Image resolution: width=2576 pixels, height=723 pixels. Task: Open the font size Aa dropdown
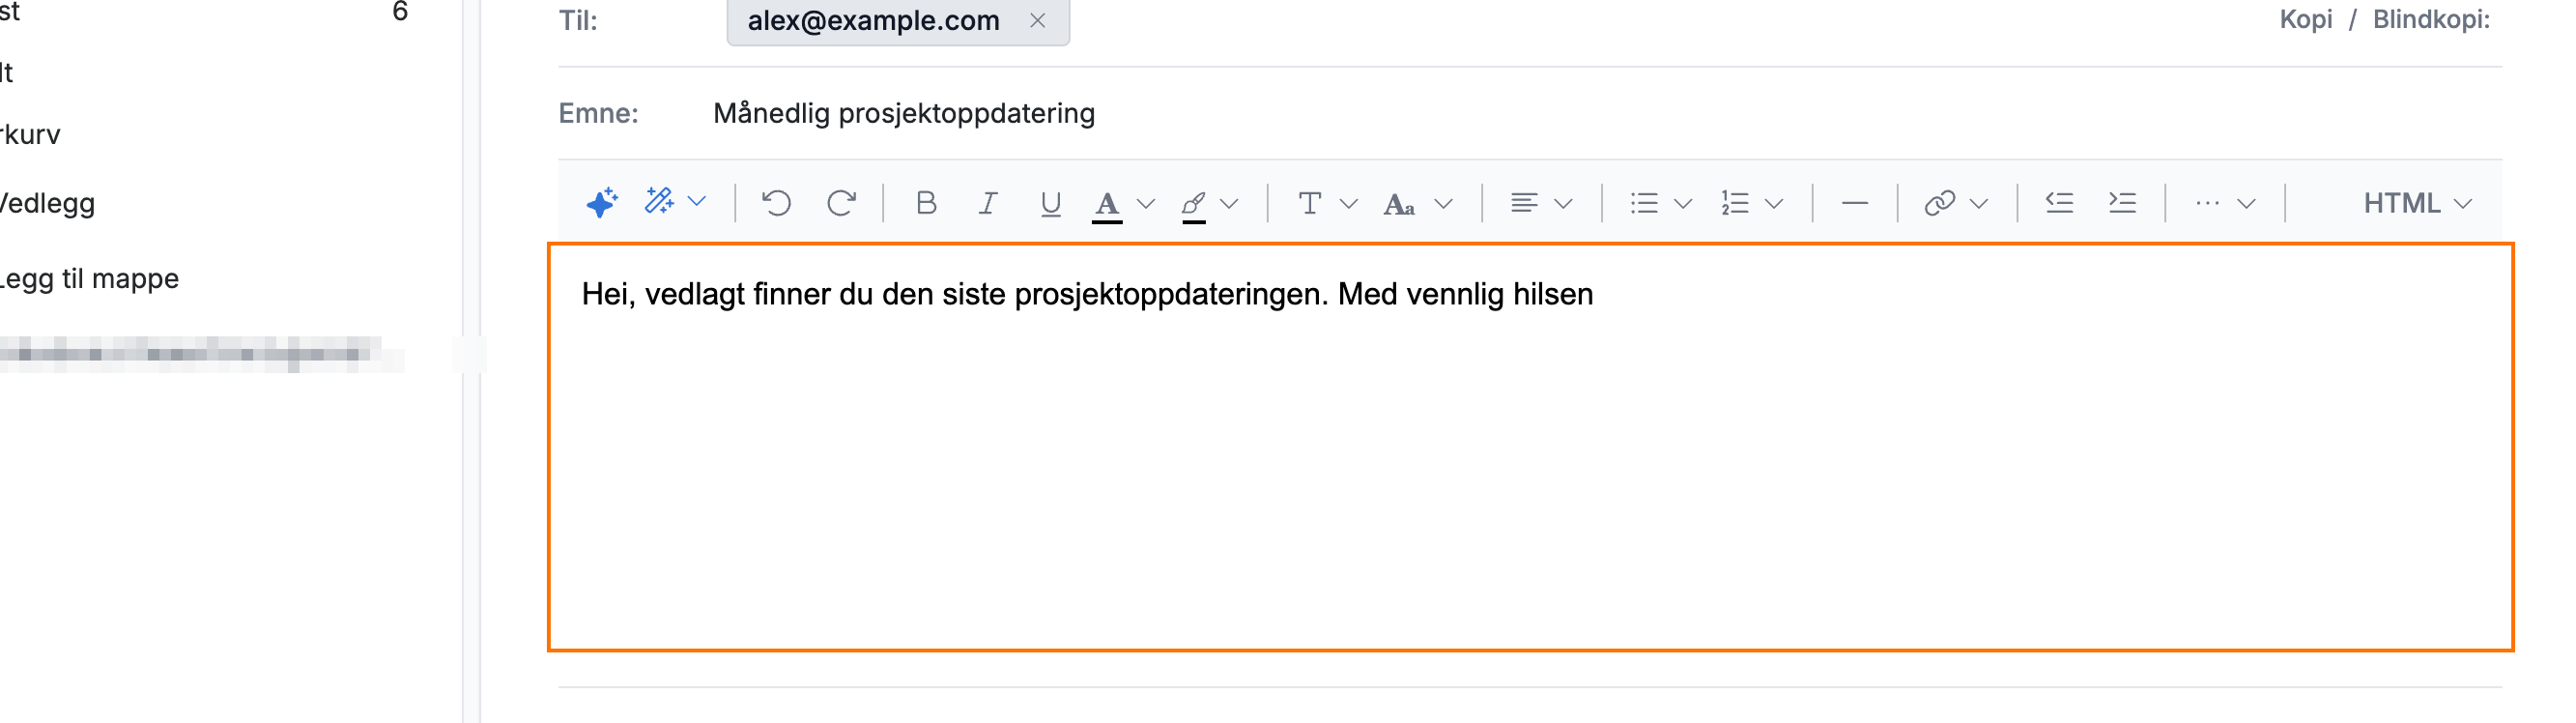pos(1443,204)
